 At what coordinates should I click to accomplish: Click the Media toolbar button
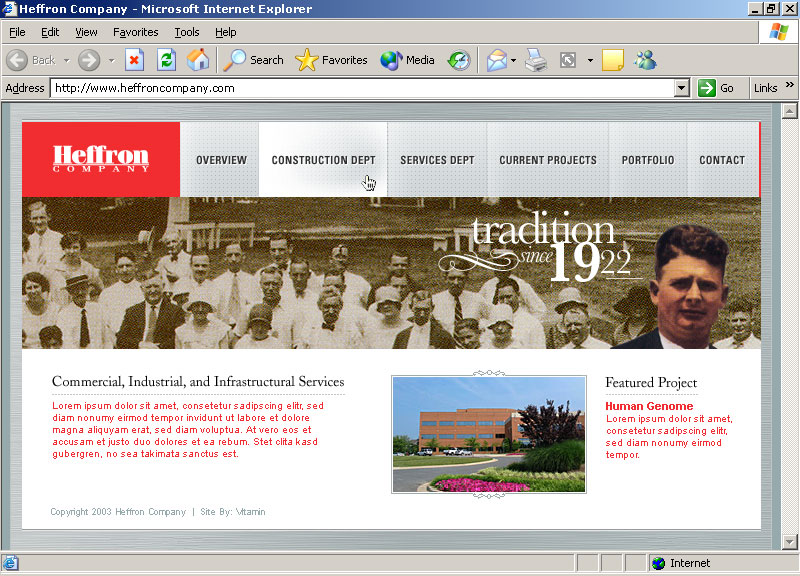click(x=407, y=60)
